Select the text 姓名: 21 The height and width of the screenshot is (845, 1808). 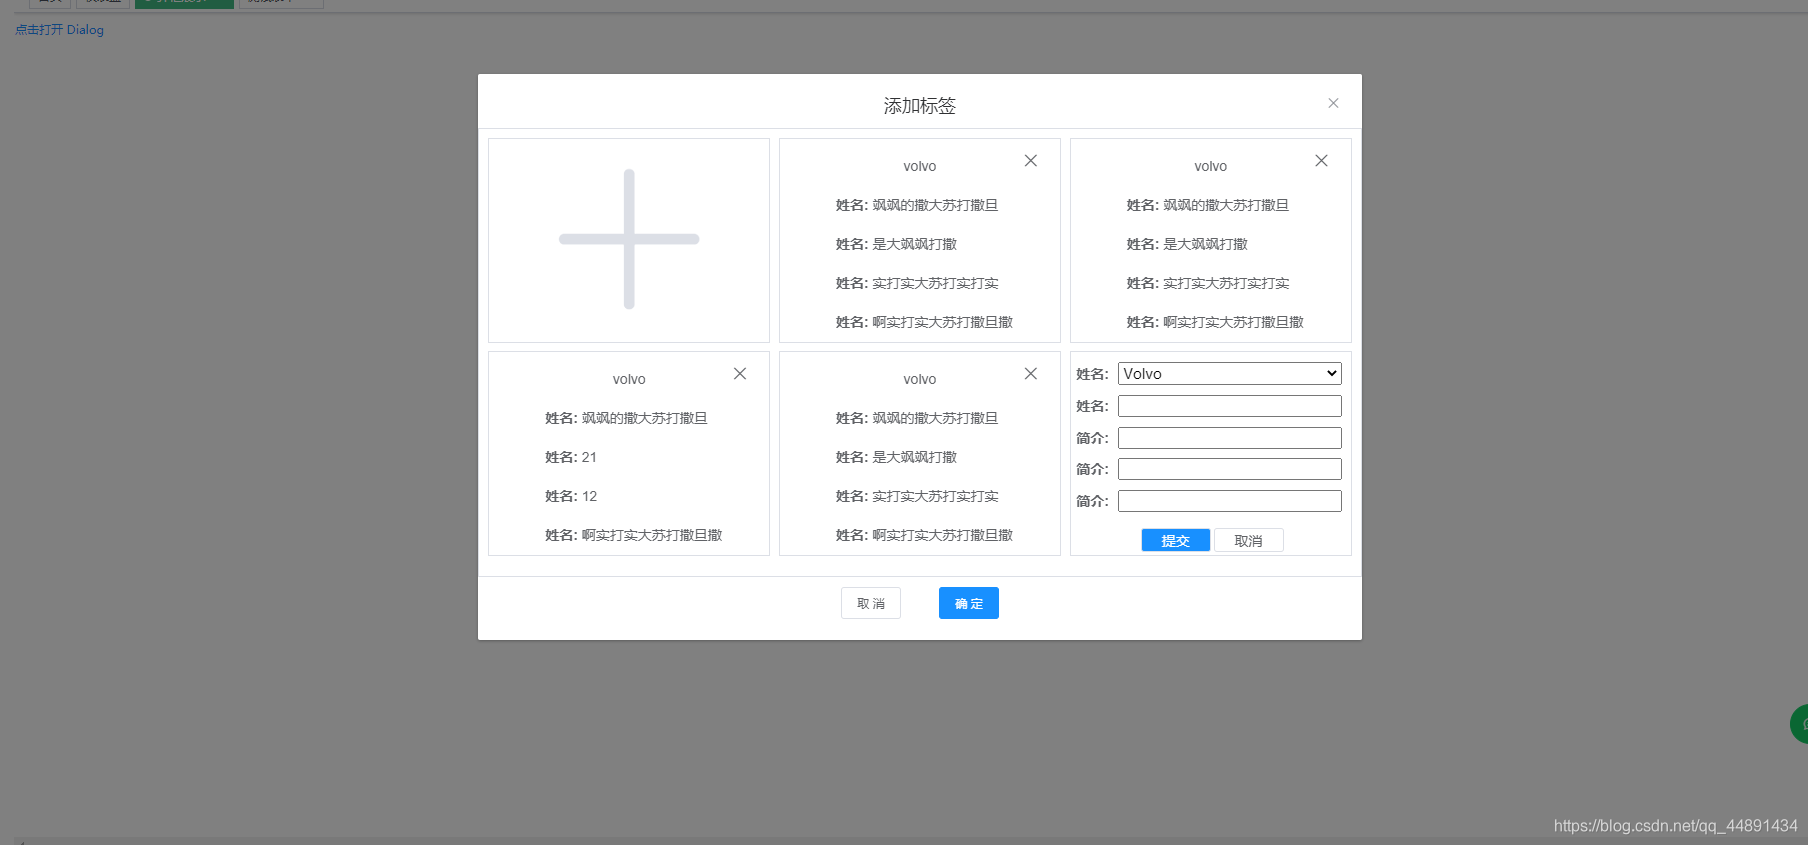tap(570, 457)
